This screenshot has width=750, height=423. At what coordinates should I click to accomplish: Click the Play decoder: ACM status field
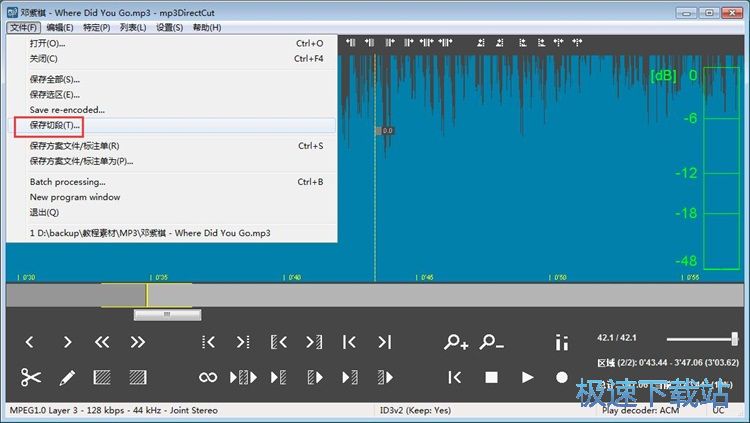click(x=640, y=411)
